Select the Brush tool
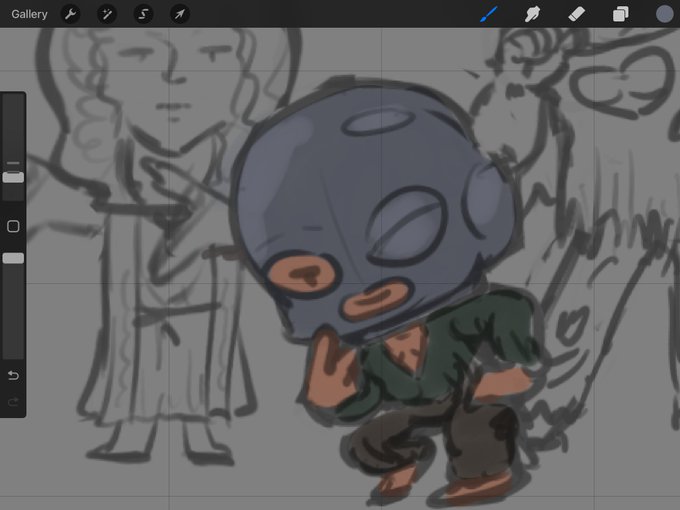 (x=489, y=14)
